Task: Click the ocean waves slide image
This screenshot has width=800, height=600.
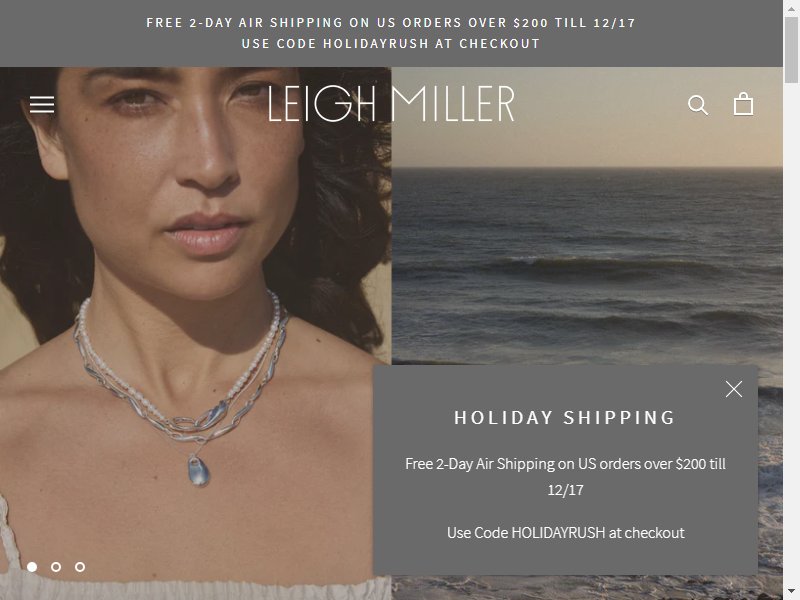Action: point(587,215)
